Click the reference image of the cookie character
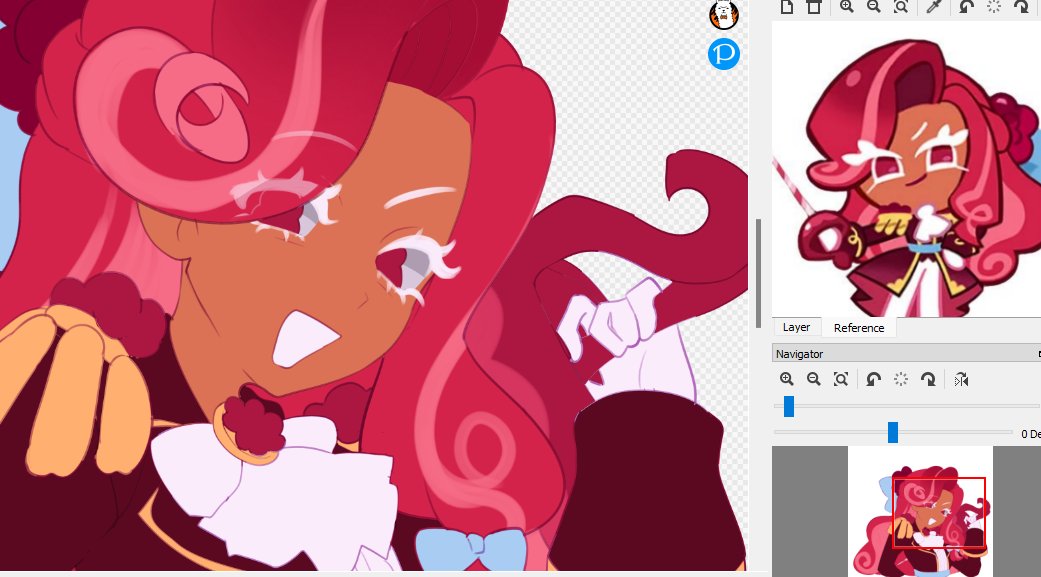The height and width of the screenshot is (577, 1041). [x=906, y=169]
